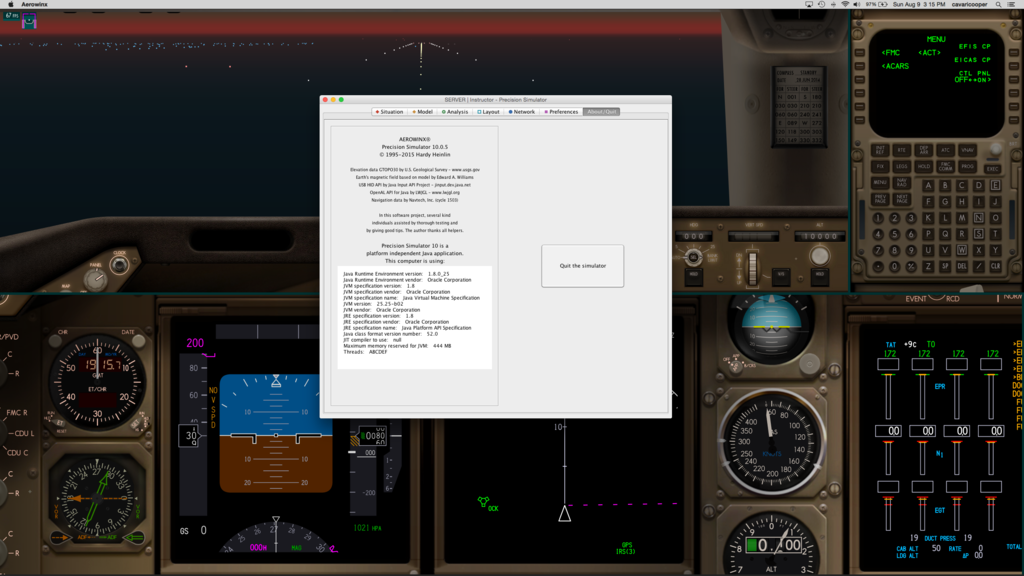Click the CDU SP space key
The width and height of the screenshot is (1024, 576).
coord(945,266)
